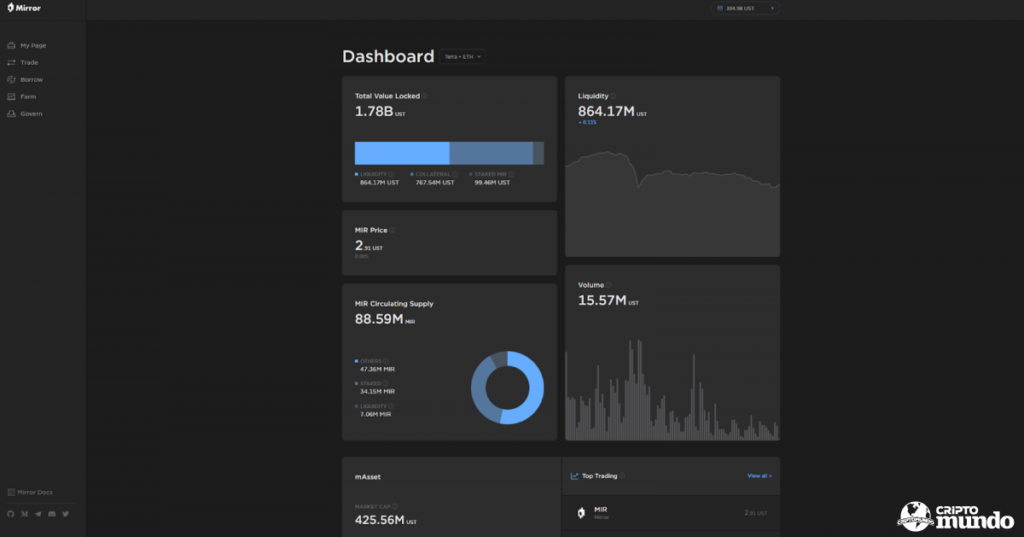The height and width of the screenshot is (537, 1024).
Task: Open the Govern menu item
Action: coord(31,113)
